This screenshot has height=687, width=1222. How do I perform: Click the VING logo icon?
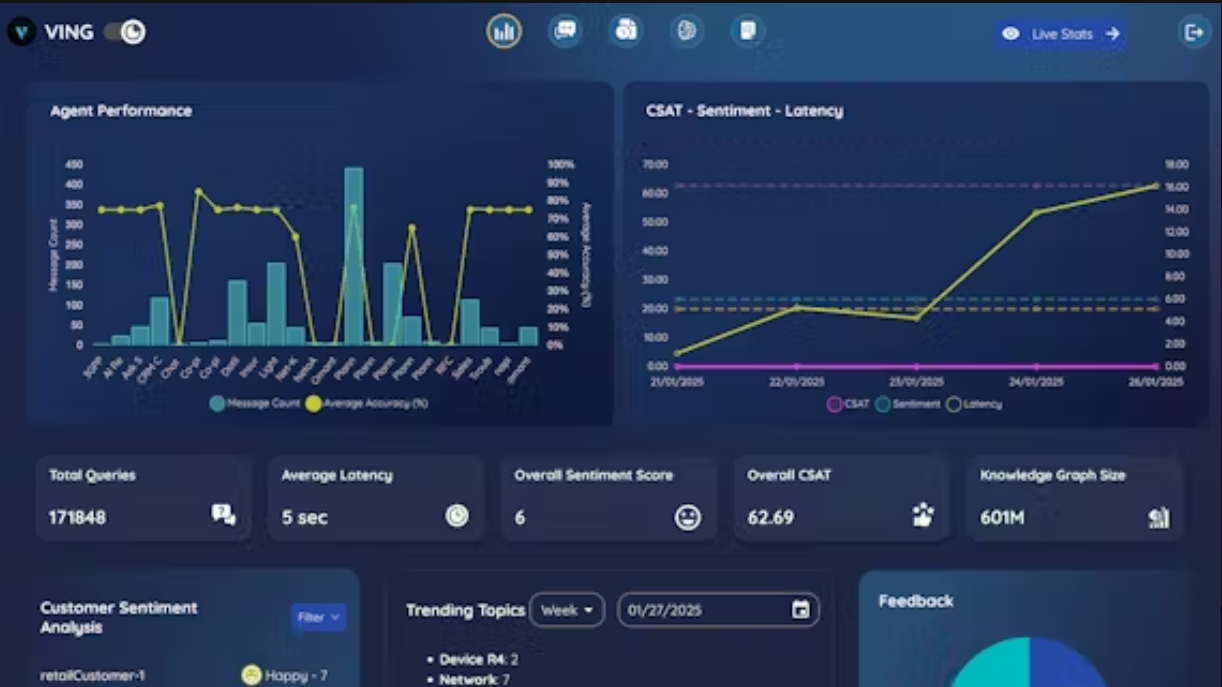click(21, 32)
